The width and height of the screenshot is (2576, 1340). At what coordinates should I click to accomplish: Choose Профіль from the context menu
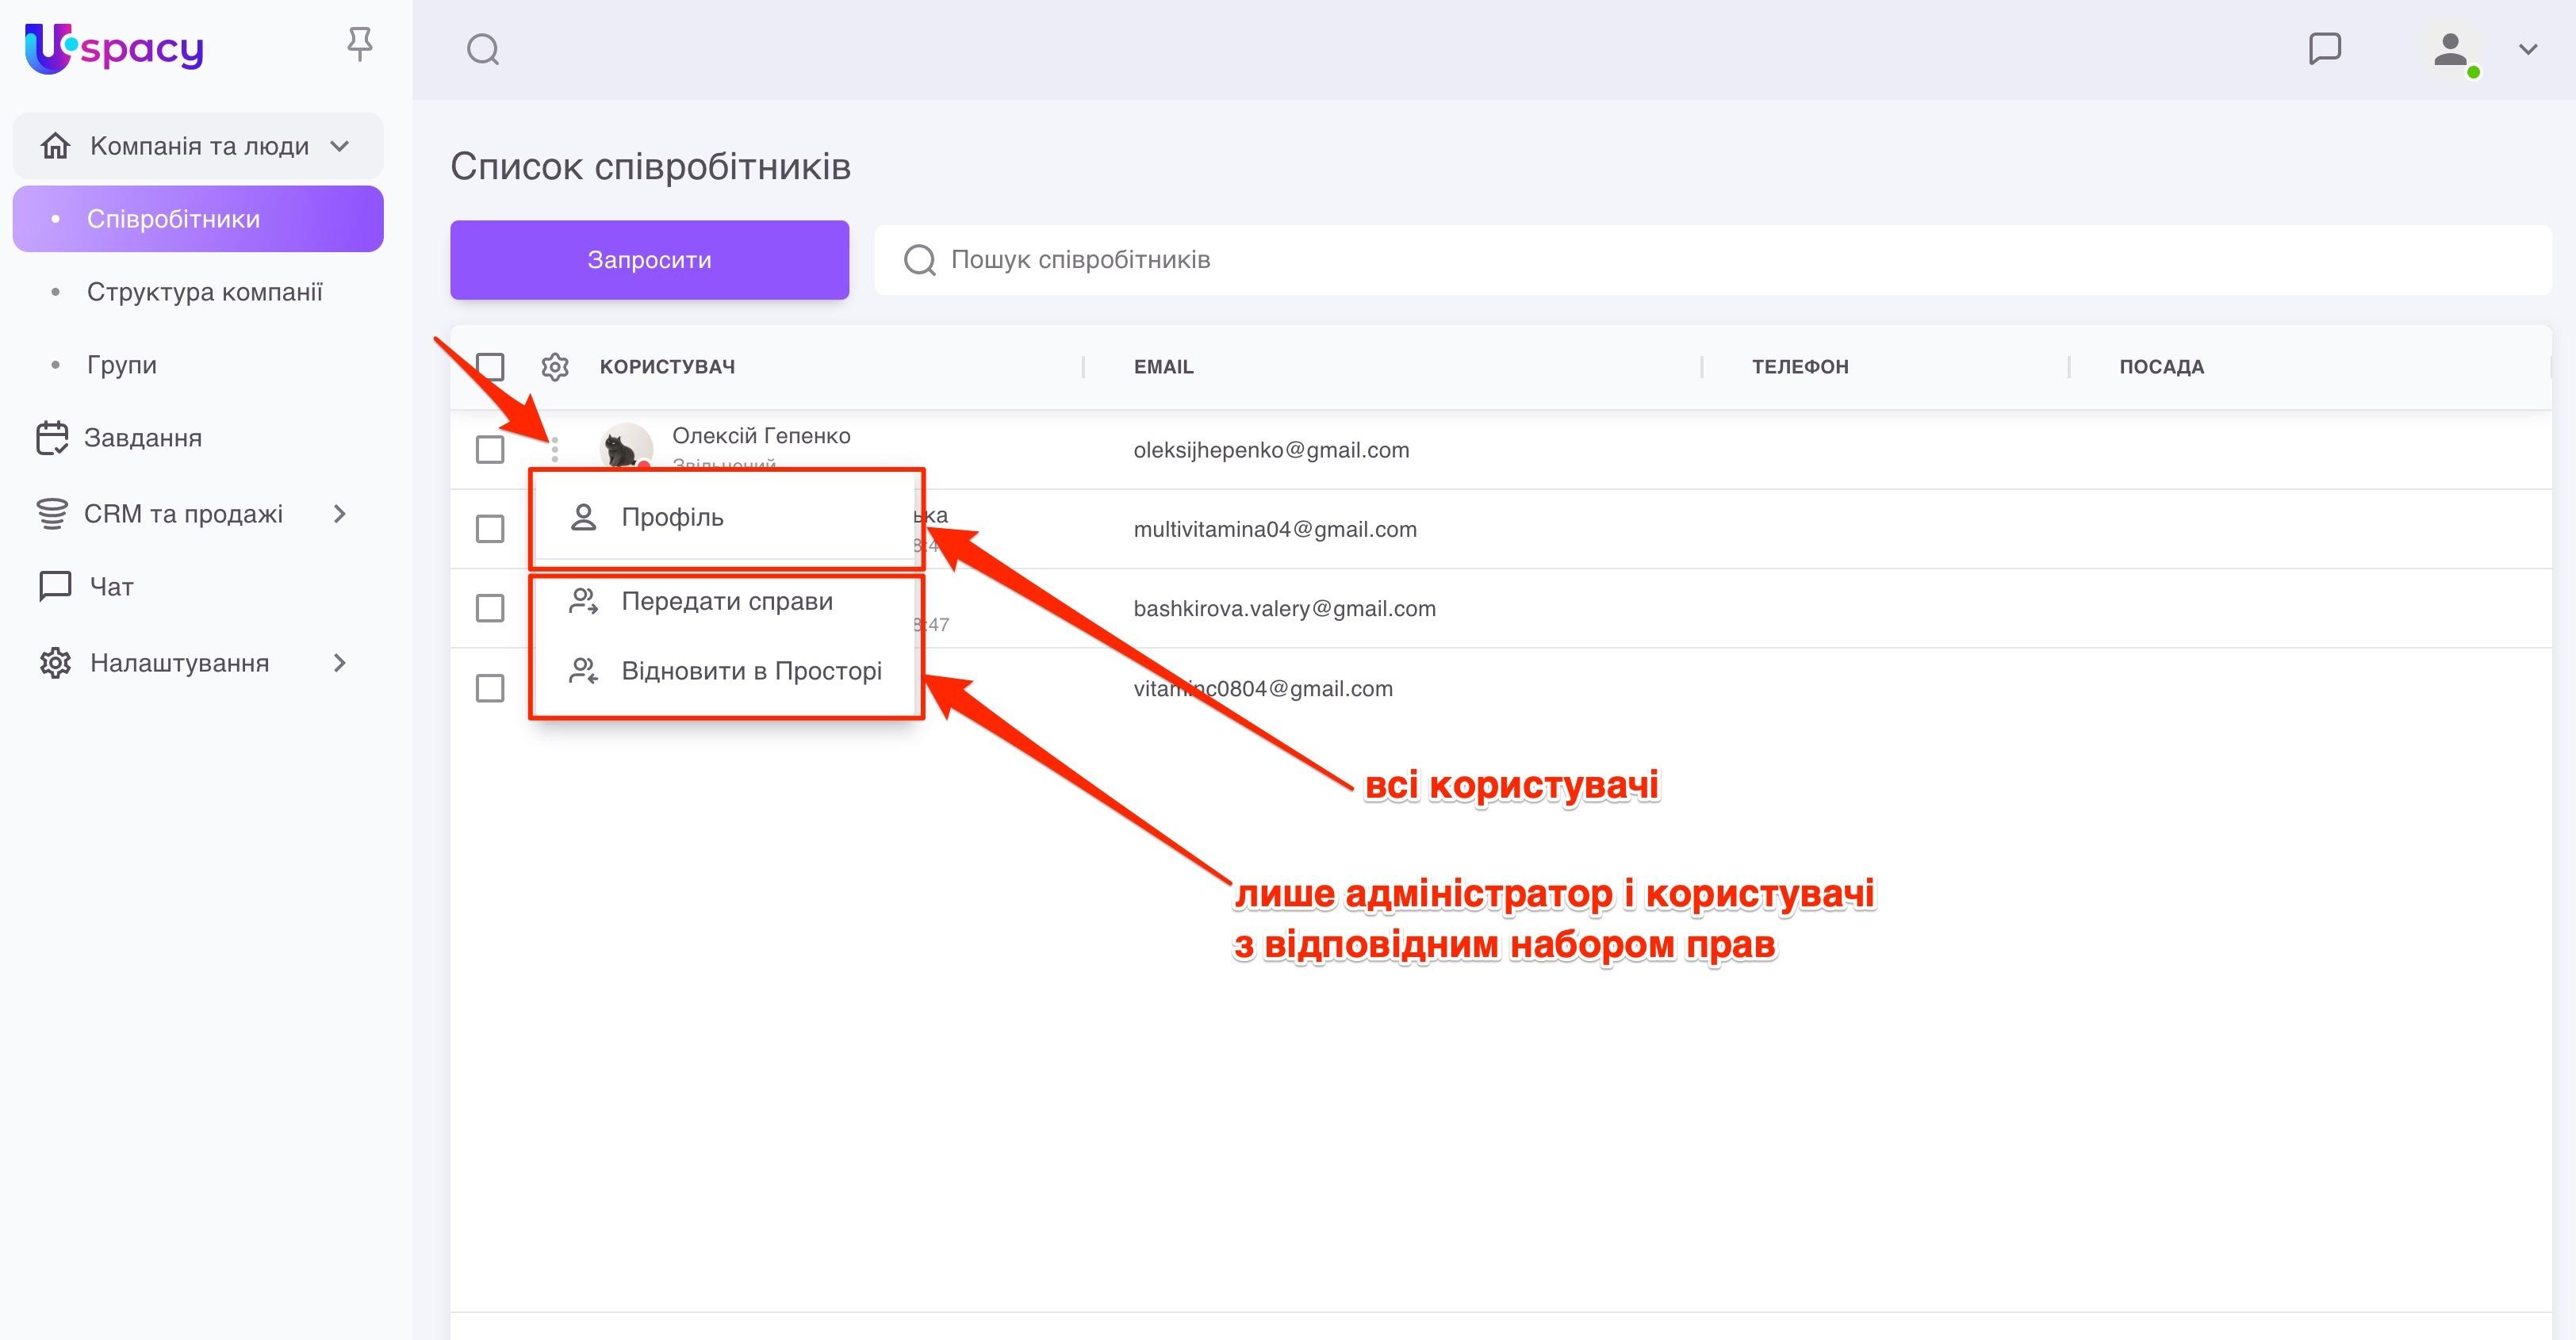672,518
